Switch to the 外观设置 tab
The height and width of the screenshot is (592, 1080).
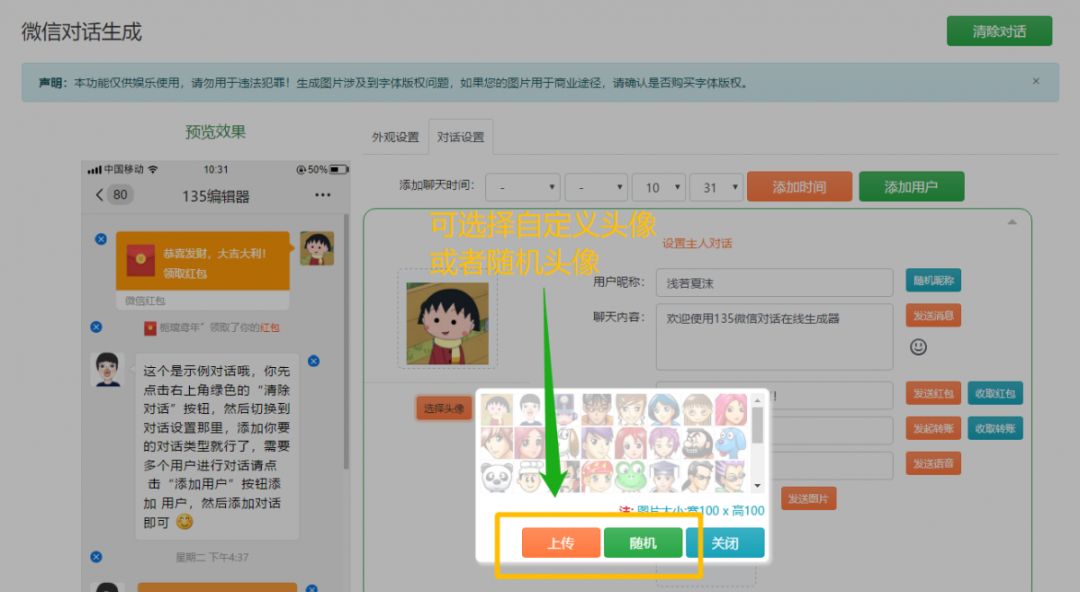[x=395, y=136]
